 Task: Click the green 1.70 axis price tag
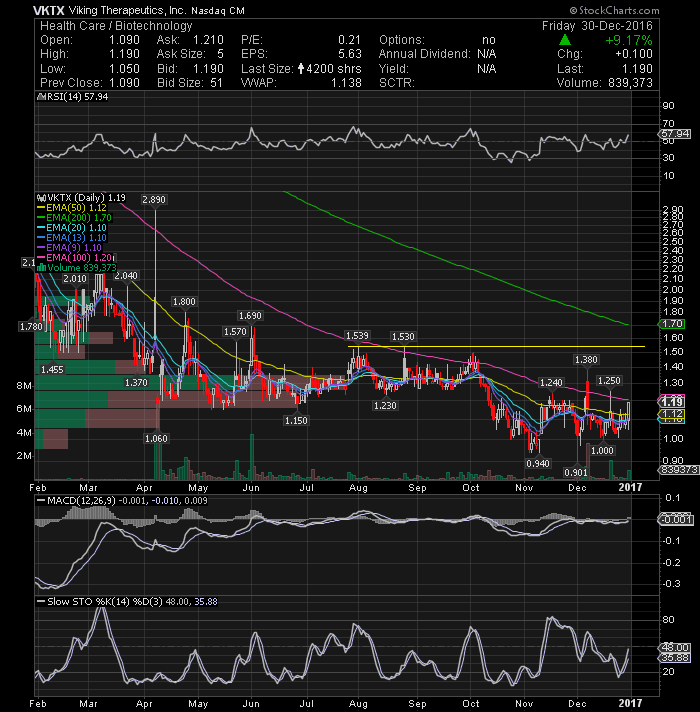coord(672,324)
